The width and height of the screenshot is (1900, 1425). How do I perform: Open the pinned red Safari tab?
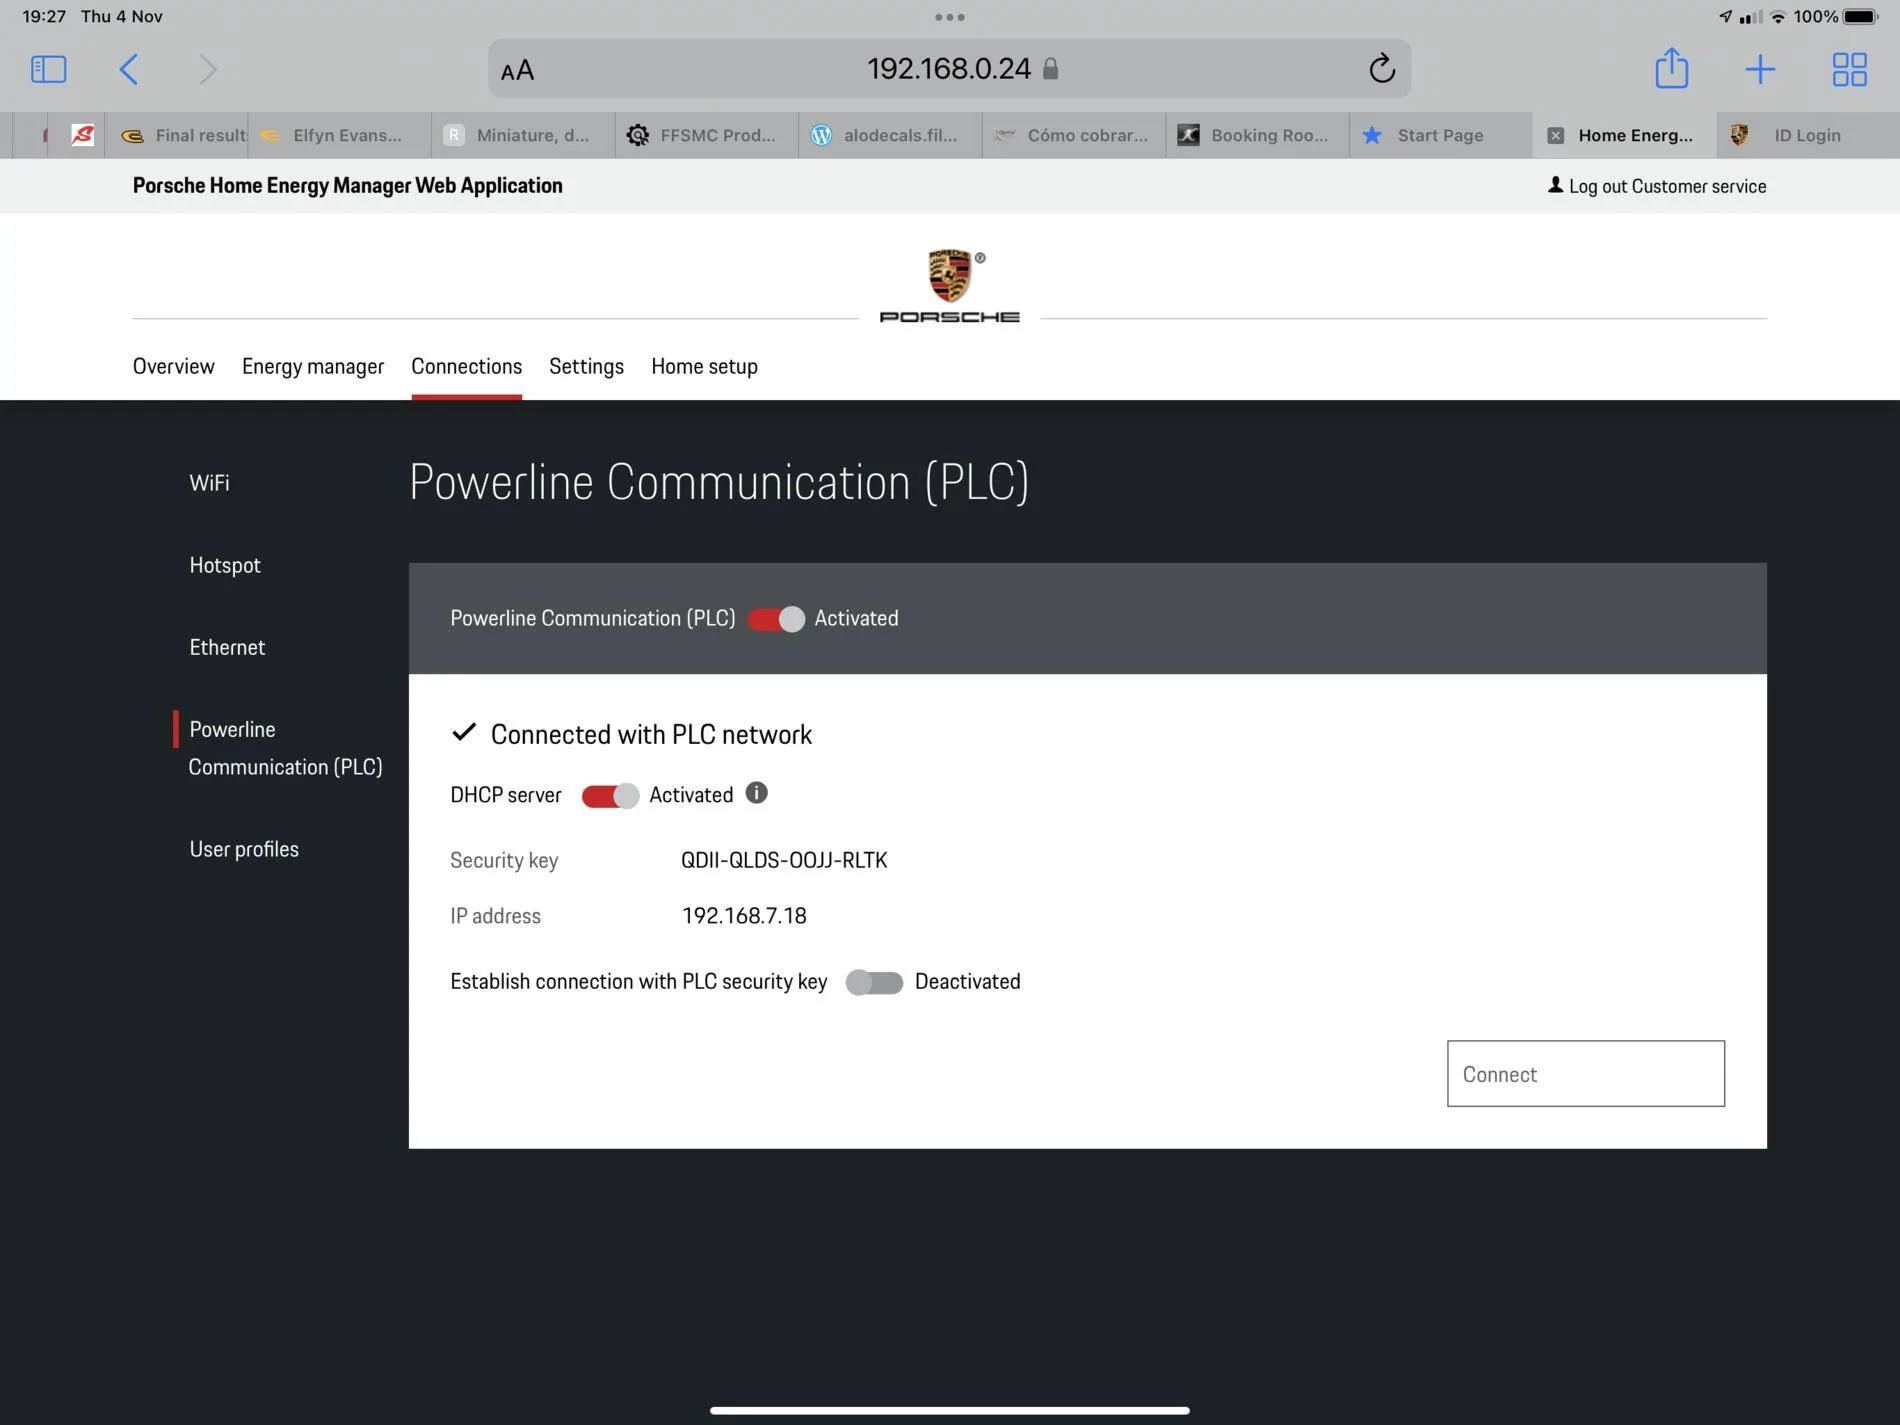pyautogui.click(x=83, y=135)
